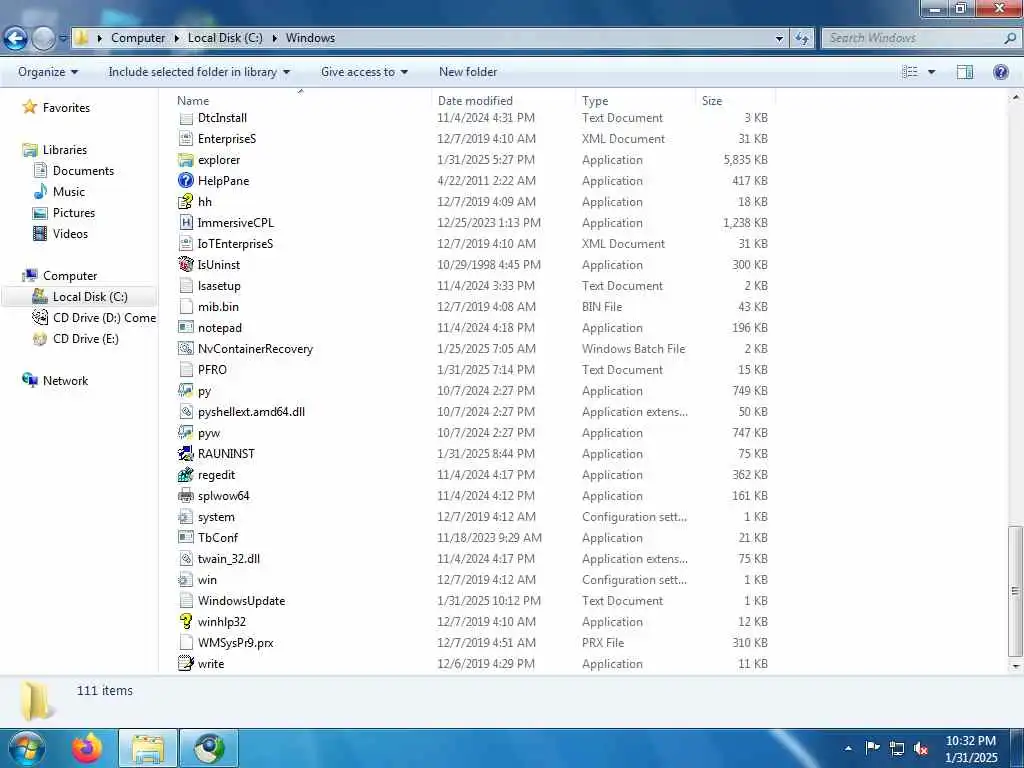Click the Windows Start orb
Screen dimensions: 1024x768
coord(27,748)
